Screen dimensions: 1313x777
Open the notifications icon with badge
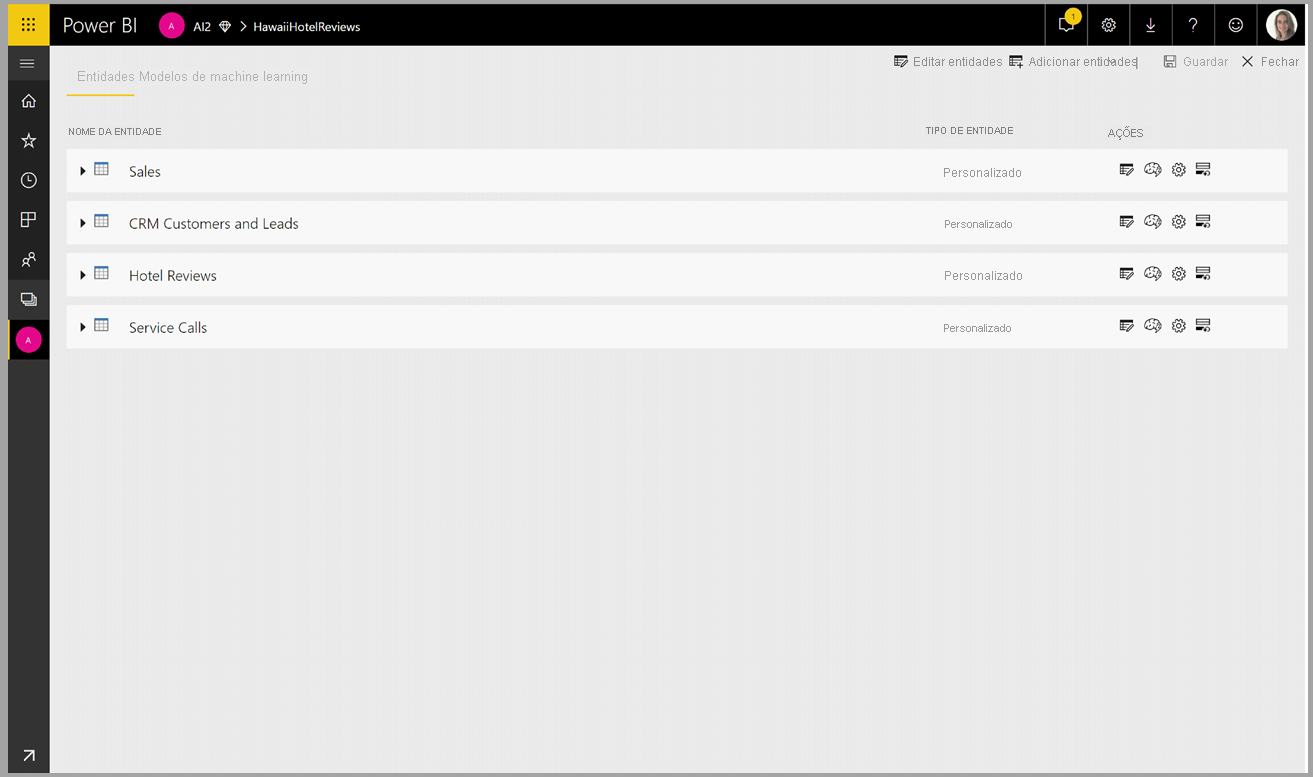pos(1067,25)
